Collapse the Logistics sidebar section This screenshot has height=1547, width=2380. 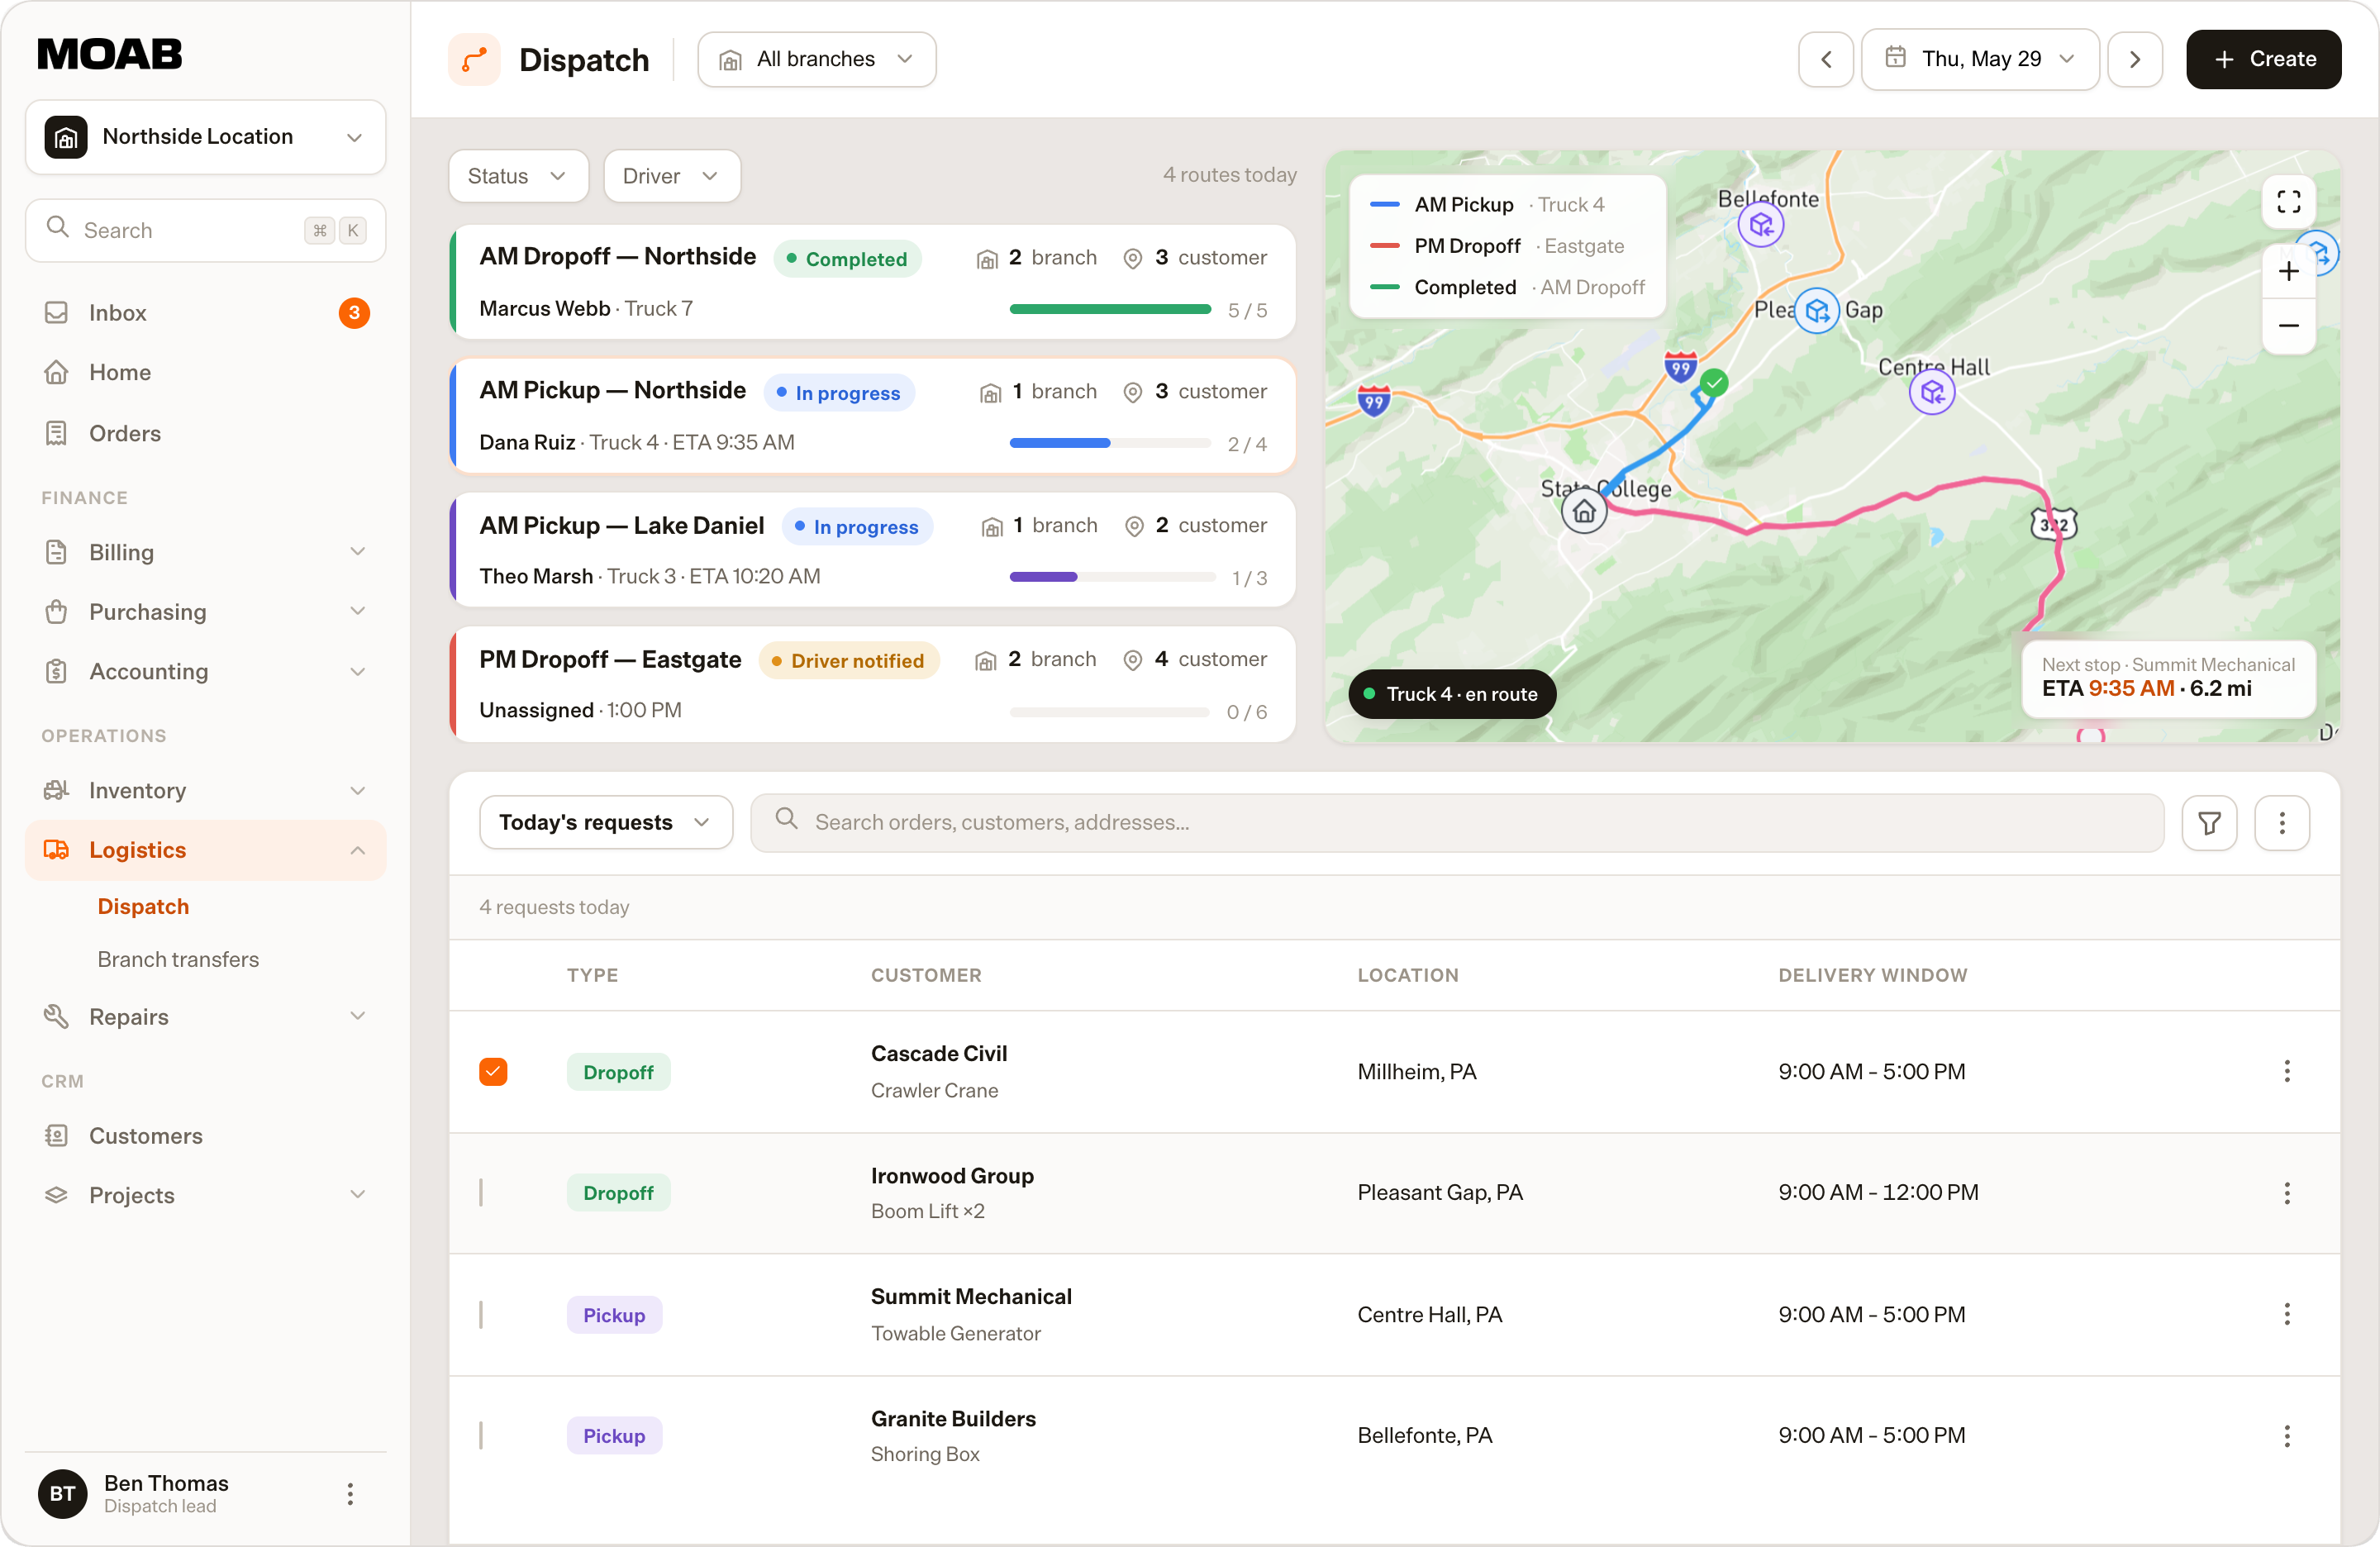(205, 850)
